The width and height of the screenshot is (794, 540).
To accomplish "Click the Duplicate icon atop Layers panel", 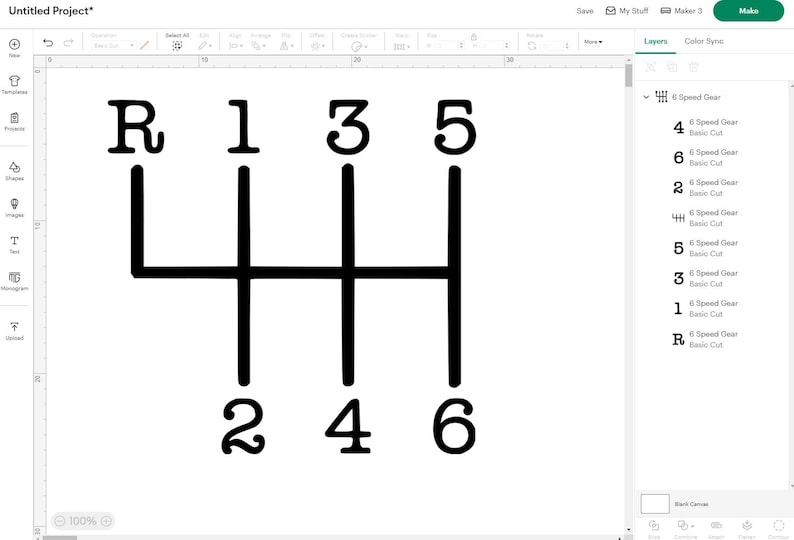I will click(672, 67).
